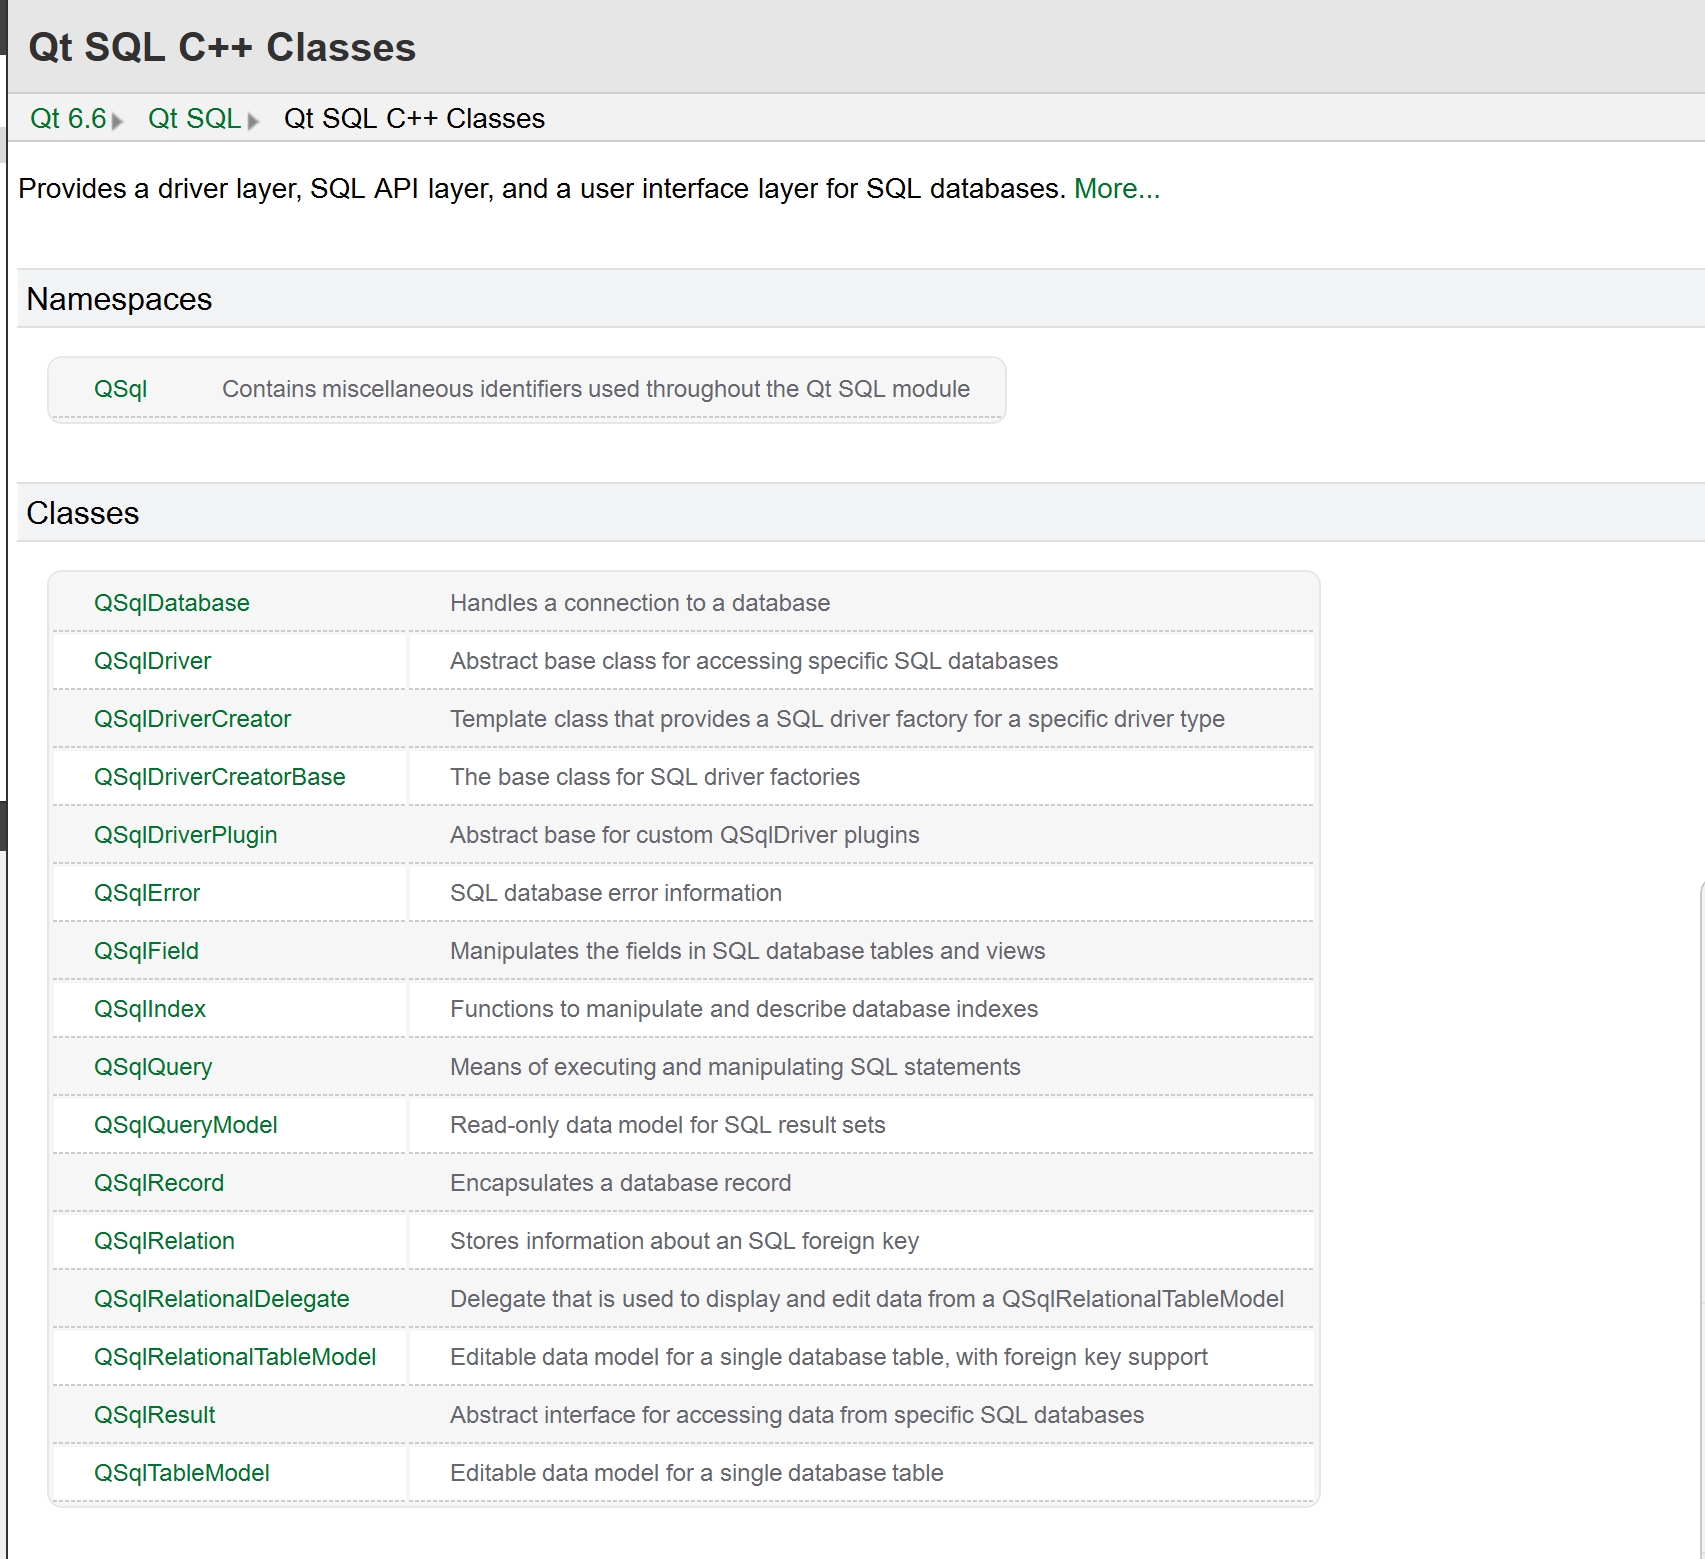Click 'Manipulates the fields in SQL database tables' text
This screenshot has height=1559, width=1705.
point(748,951)
